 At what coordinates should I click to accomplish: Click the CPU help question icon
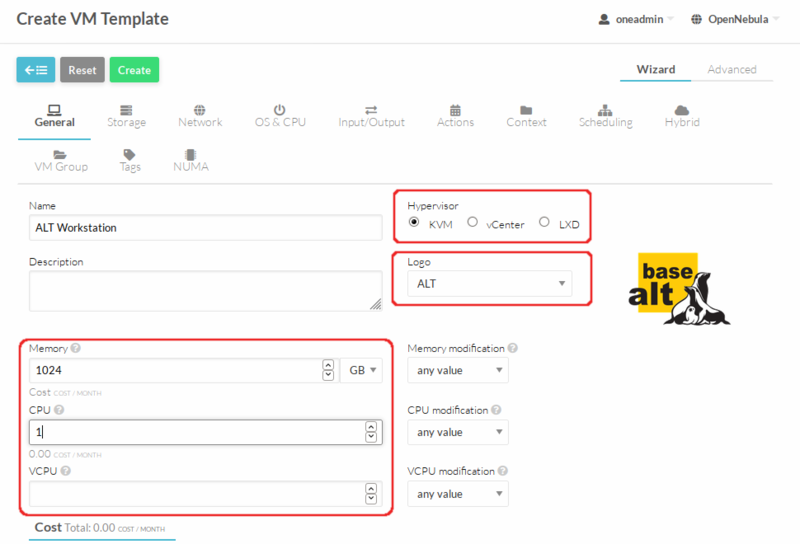59,410
